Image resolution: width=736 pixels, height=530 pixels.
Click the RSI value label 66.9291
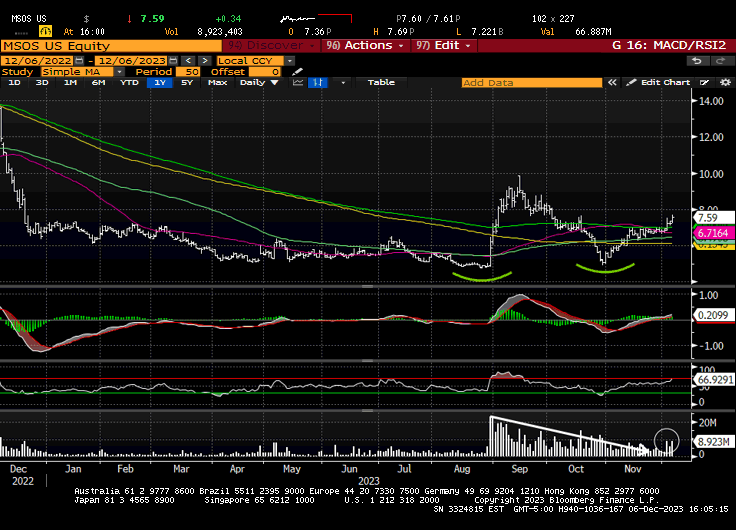715,379
